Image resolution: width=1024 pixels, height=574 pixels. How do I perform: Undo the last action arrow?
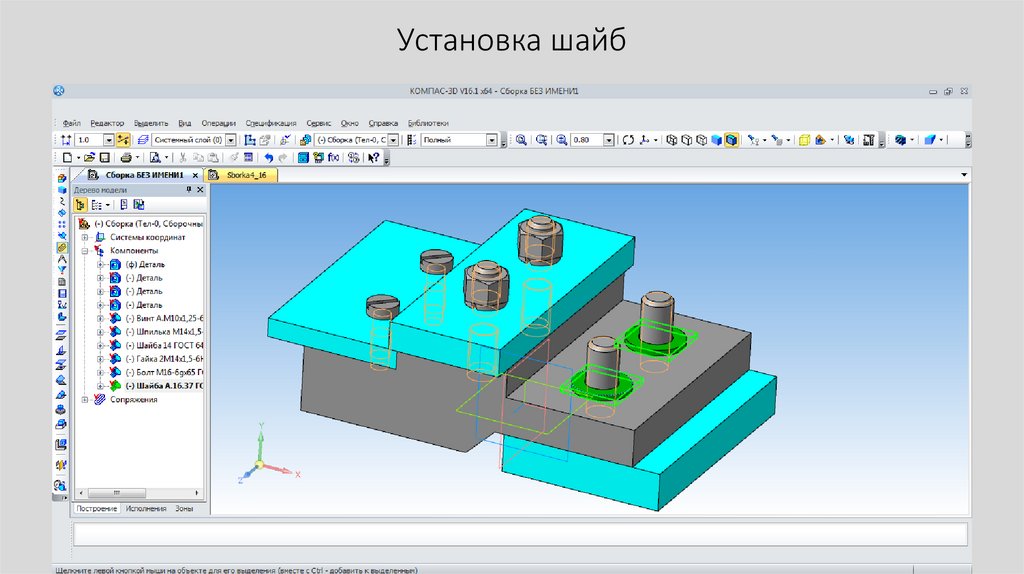point(268,157)
